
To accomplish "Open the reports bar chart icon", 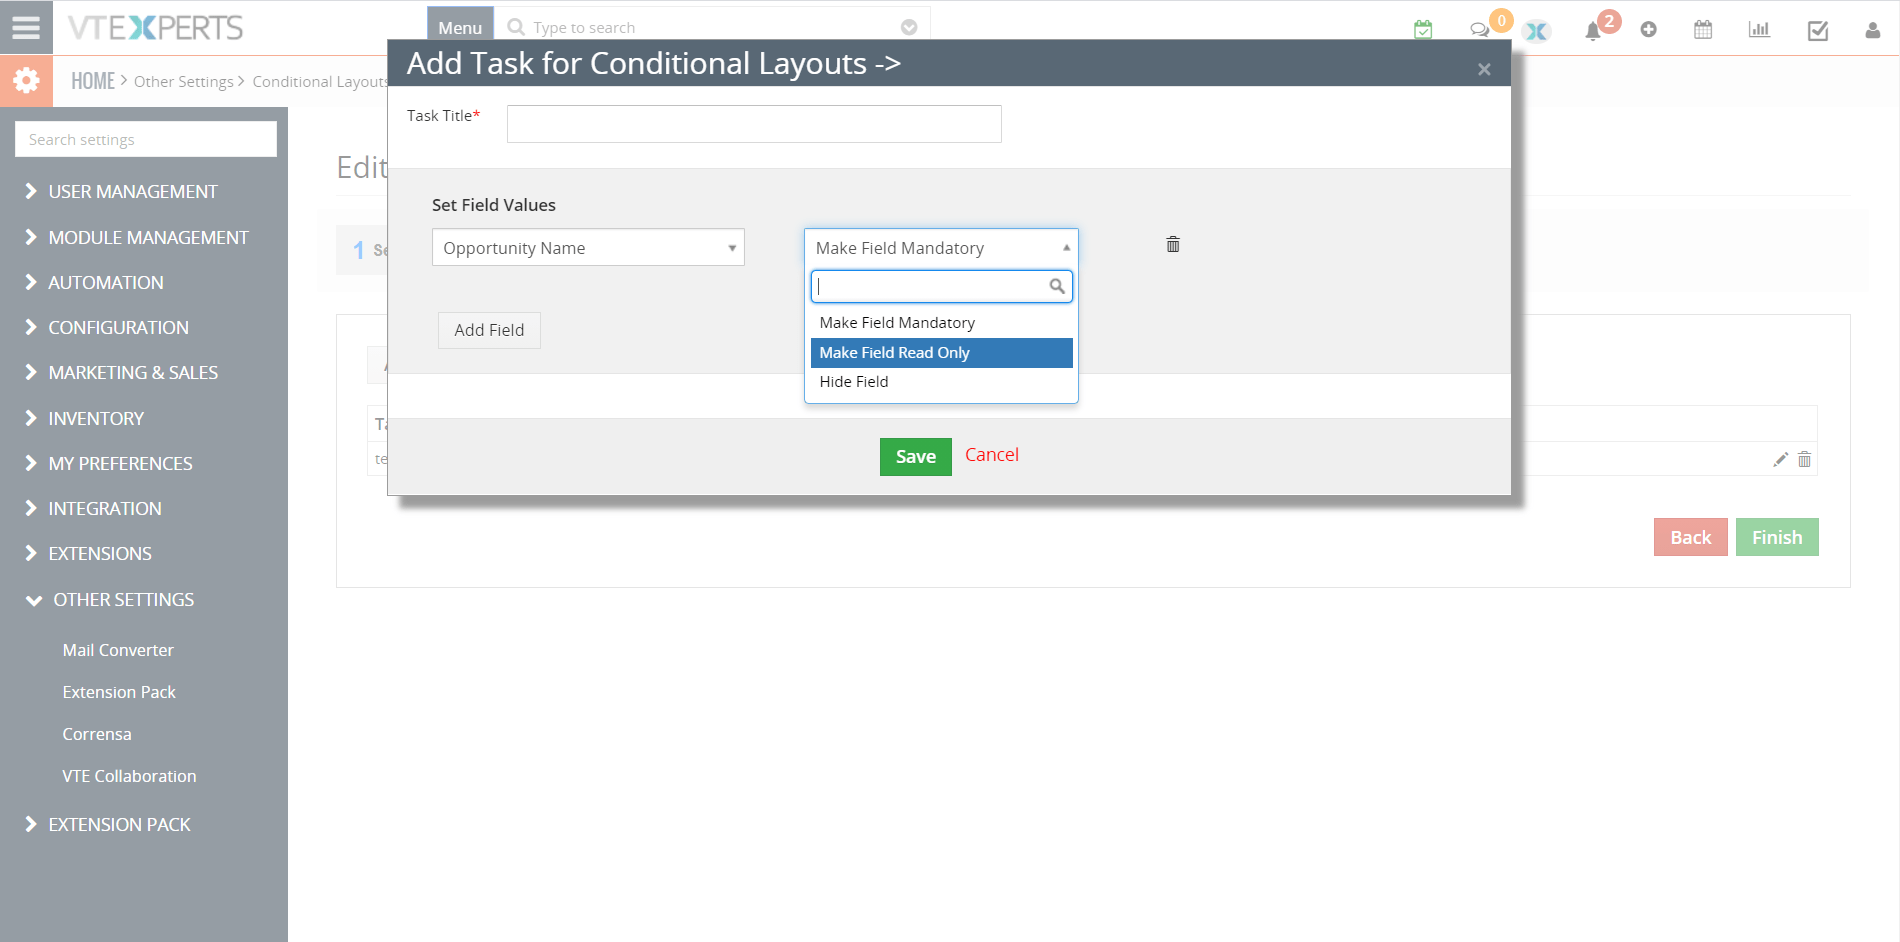I will [x=1759, y=30].
